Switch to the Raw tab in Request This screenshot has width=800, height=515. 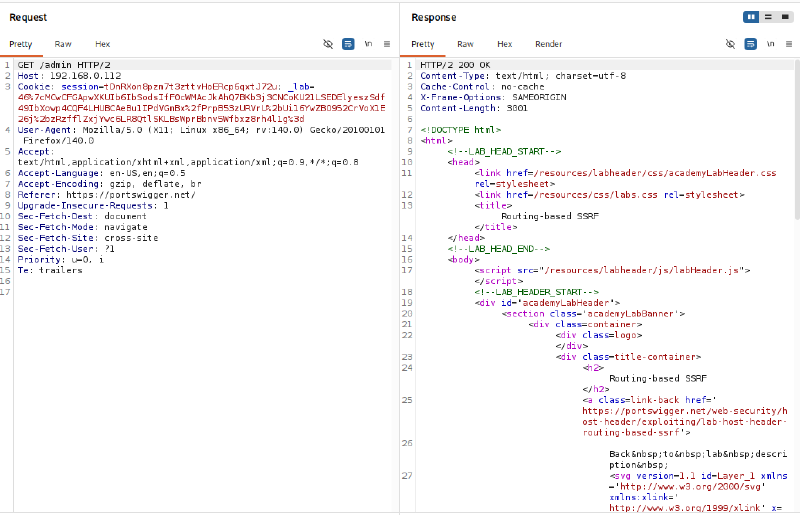63,44
